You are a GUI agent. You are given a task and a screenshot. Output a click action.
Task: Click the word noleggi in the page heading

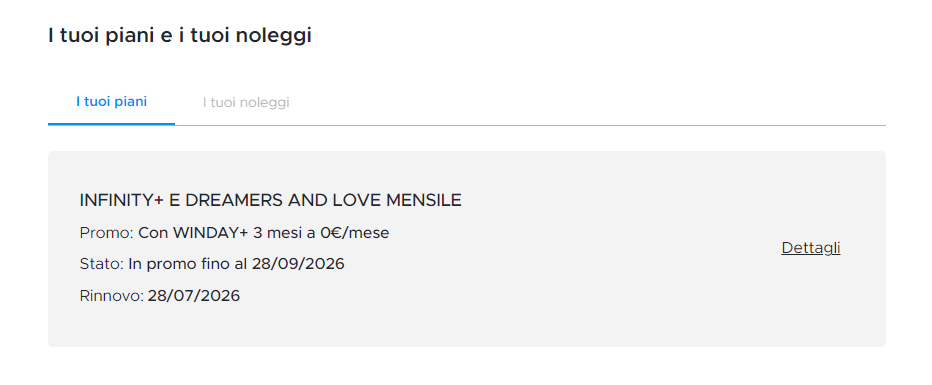click(x=273, y=36)
